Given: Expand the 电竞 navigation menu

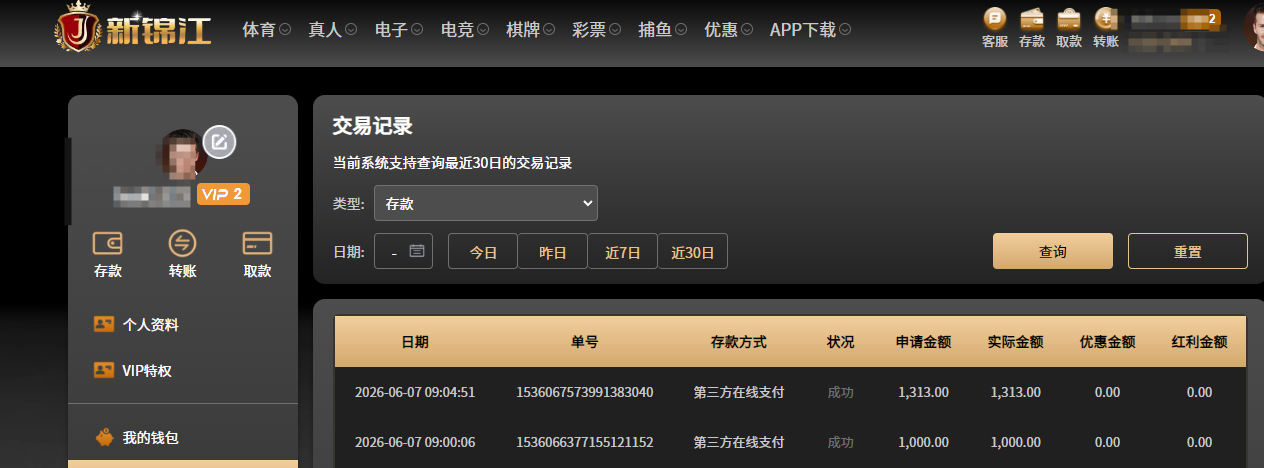Looking at the screenshot, I should click(x=464, y=30).
